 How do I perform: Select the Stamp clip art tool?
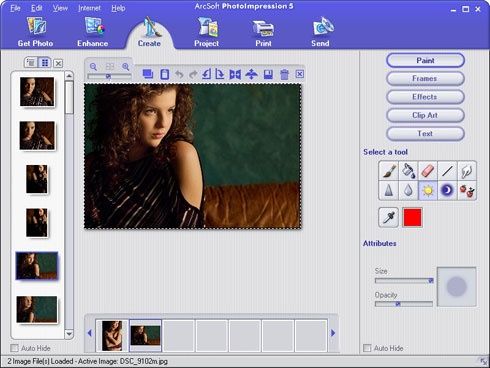[467, 190]
